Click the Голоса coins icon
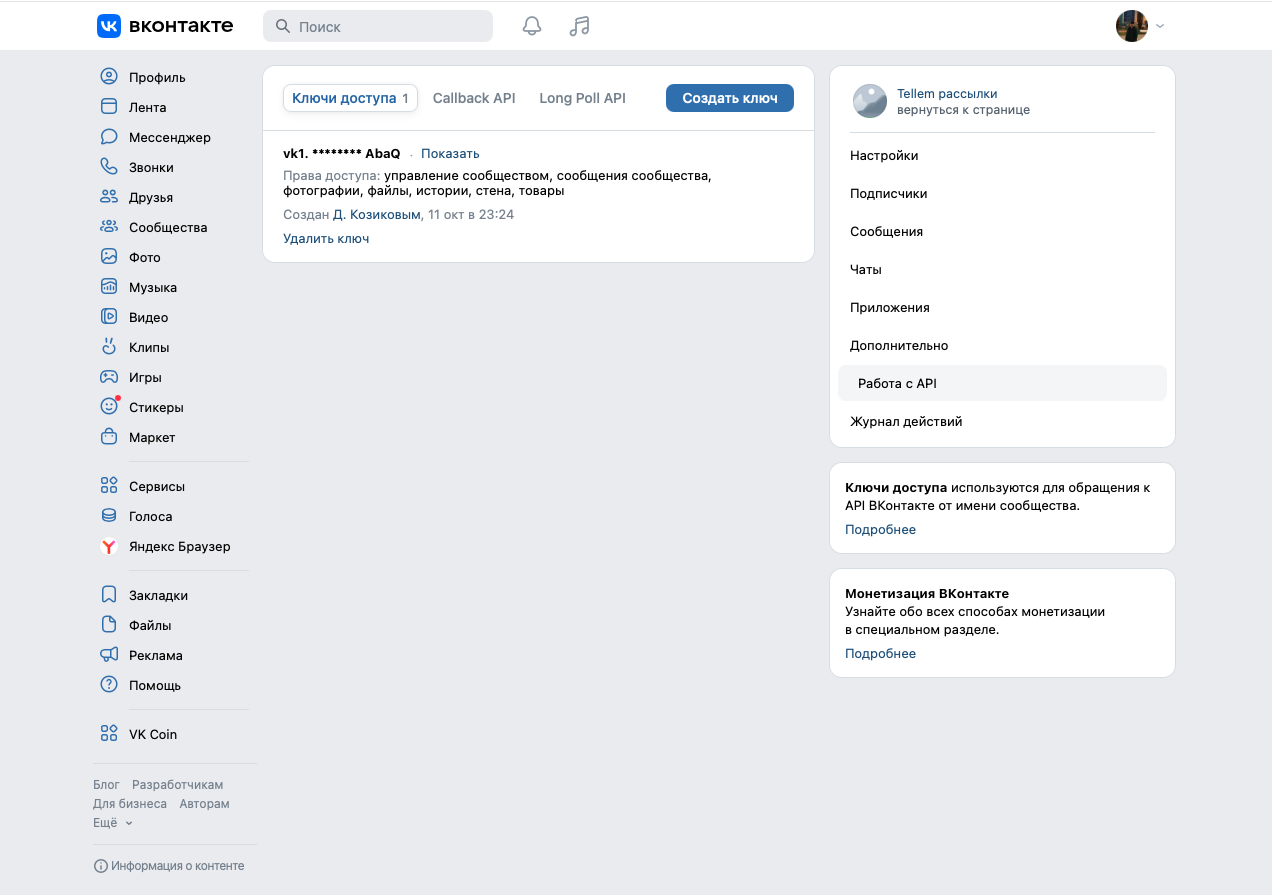Viewport: 1272px width, 895px height. [x=109, y=516]
